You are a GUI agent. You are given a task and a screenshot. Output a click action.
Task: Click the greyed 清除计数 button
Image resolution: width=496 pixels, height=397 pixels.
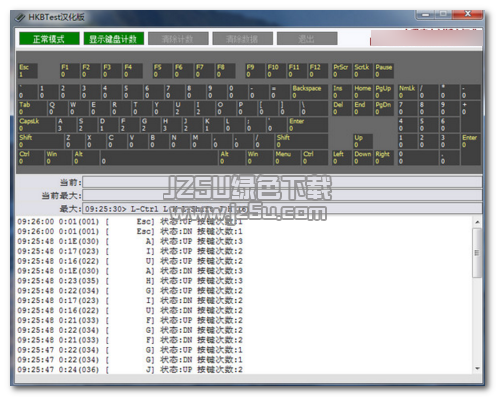[x=178, y=39]
